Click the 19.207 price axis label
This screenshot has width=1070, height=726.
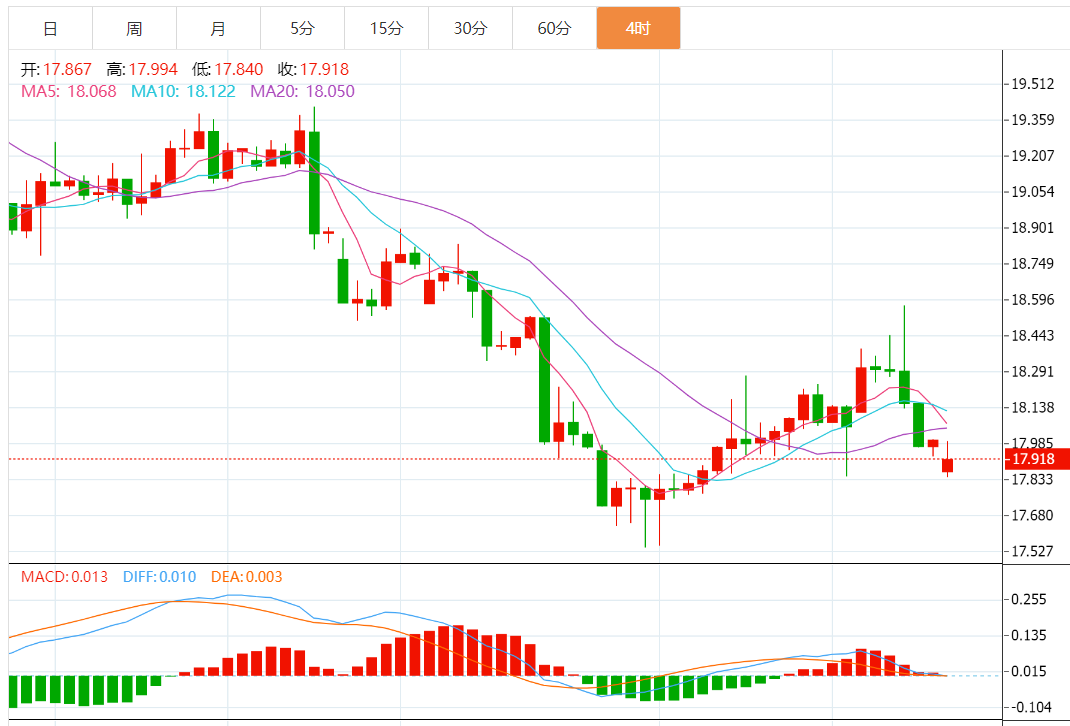pos(1032,156)
